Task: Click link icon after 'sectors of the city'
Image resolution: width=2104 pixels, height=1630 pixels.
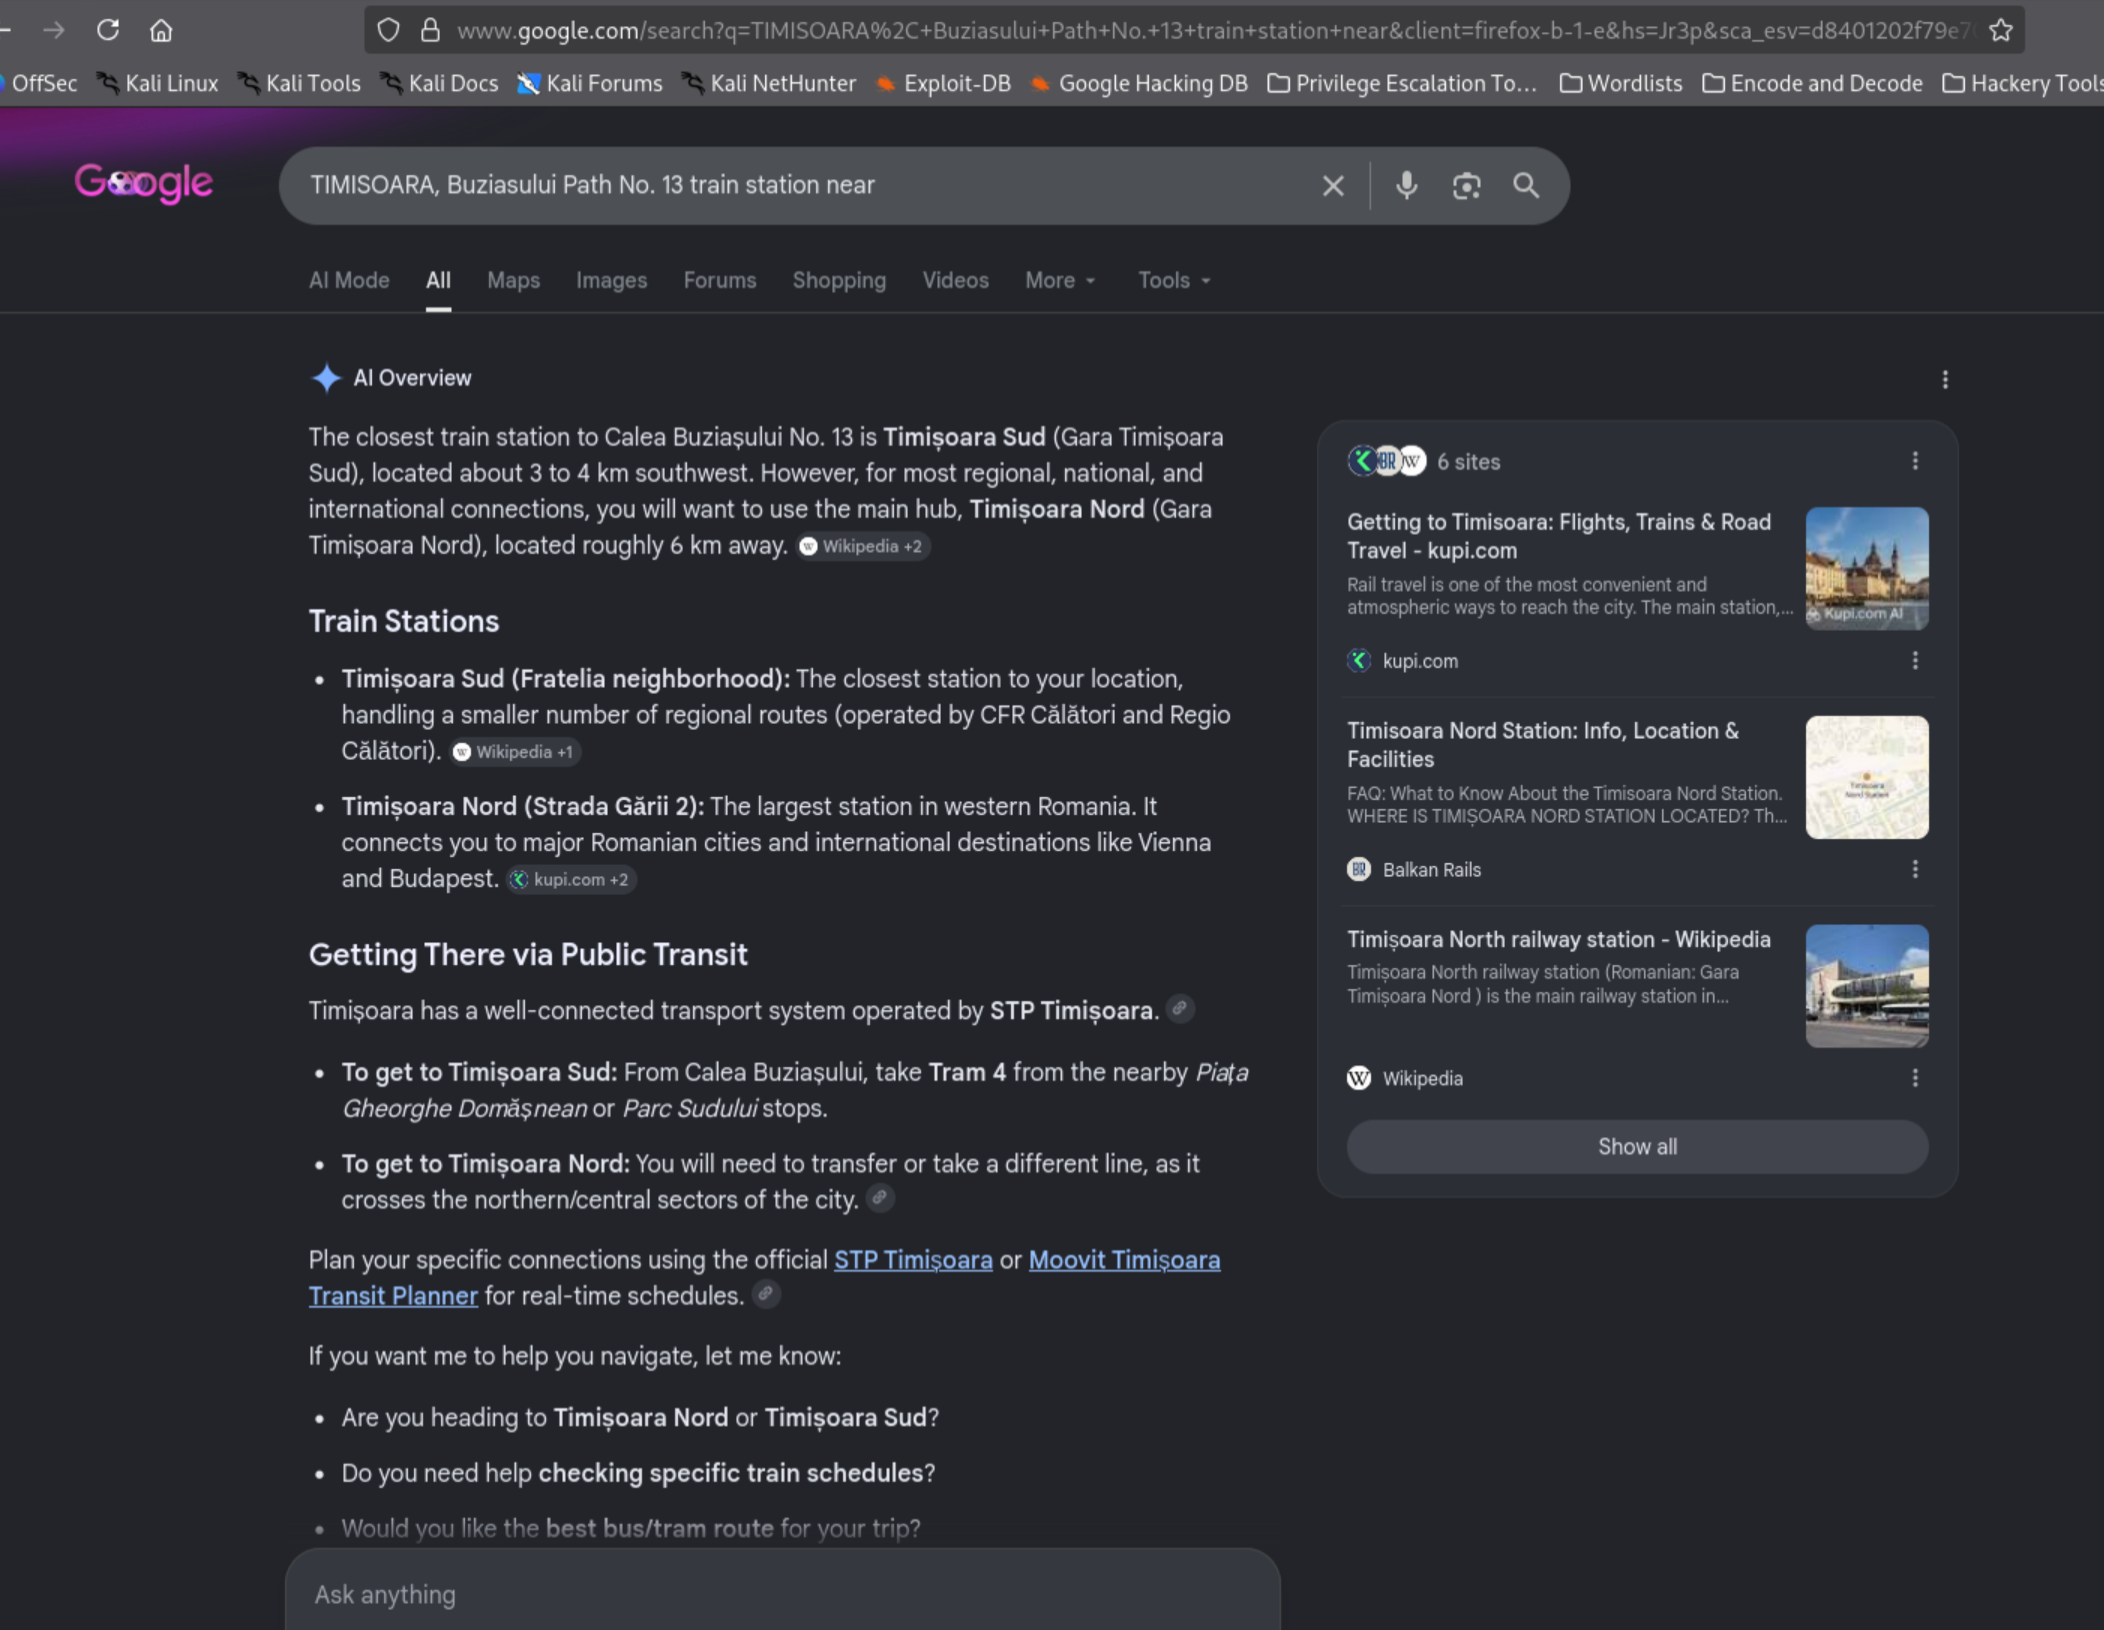Action: 880,1197
